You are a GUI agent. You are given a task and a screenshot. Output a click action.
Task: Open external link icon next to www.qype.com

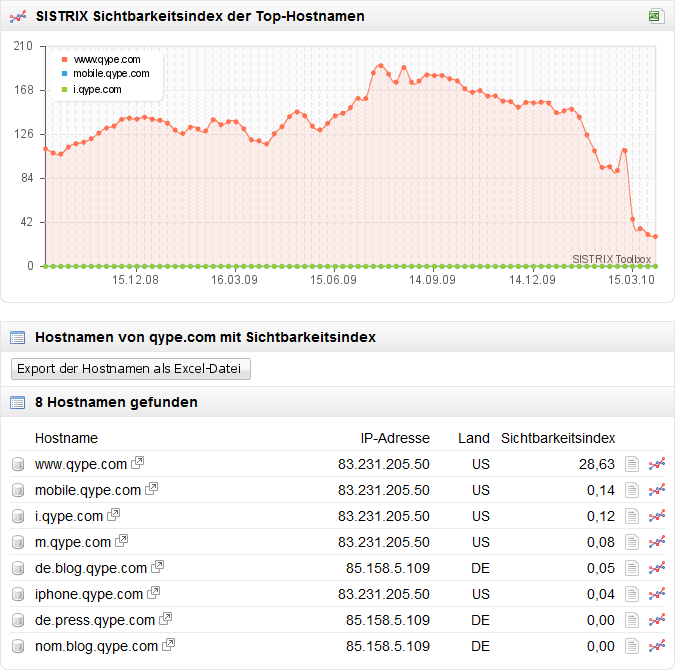tap(138, 463)
